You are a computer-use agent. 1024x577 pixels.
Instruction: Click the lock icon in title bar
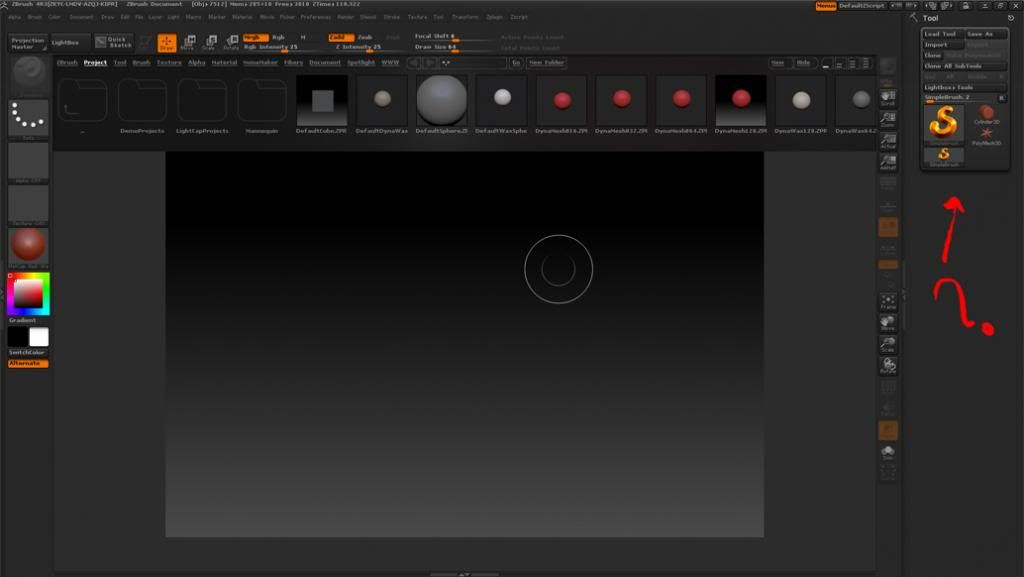965,5
